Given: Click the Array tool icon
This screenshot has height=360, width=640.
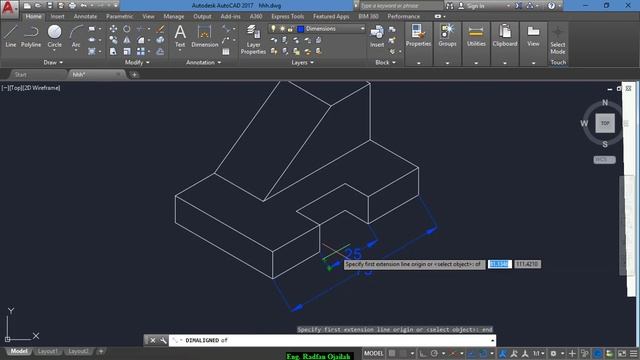Looking at the screenshot, I should (141, 51).
